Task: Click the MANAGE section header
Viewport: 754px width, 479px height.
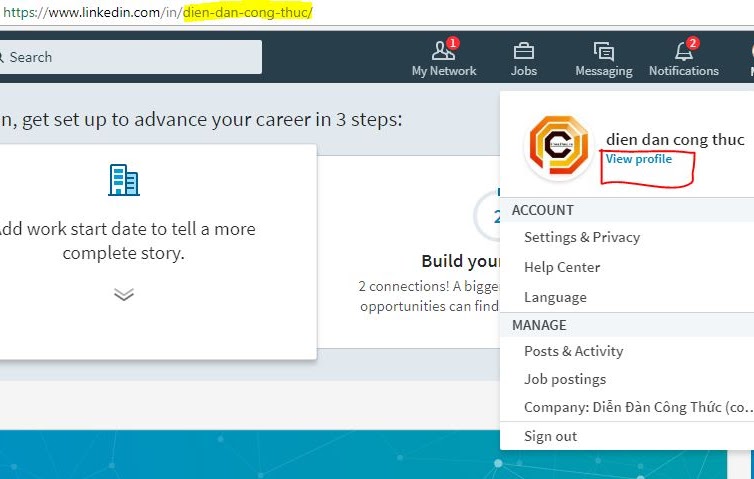Action: click(539, 325)
